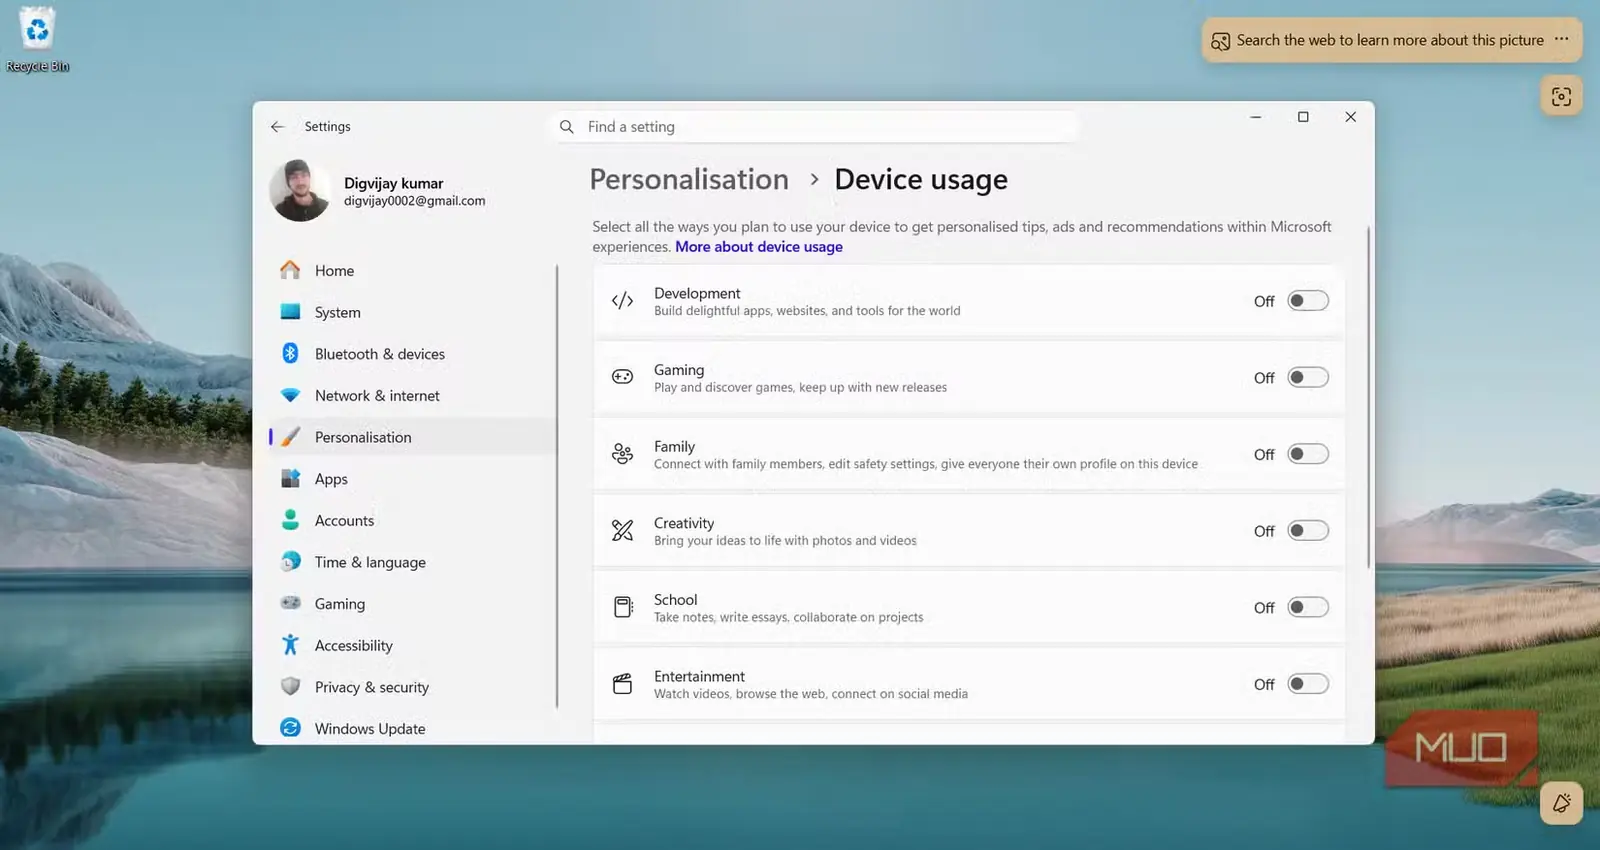1600x850 pixels.
Task: Click the Windows Update sync icon
Action: point(290,728)
